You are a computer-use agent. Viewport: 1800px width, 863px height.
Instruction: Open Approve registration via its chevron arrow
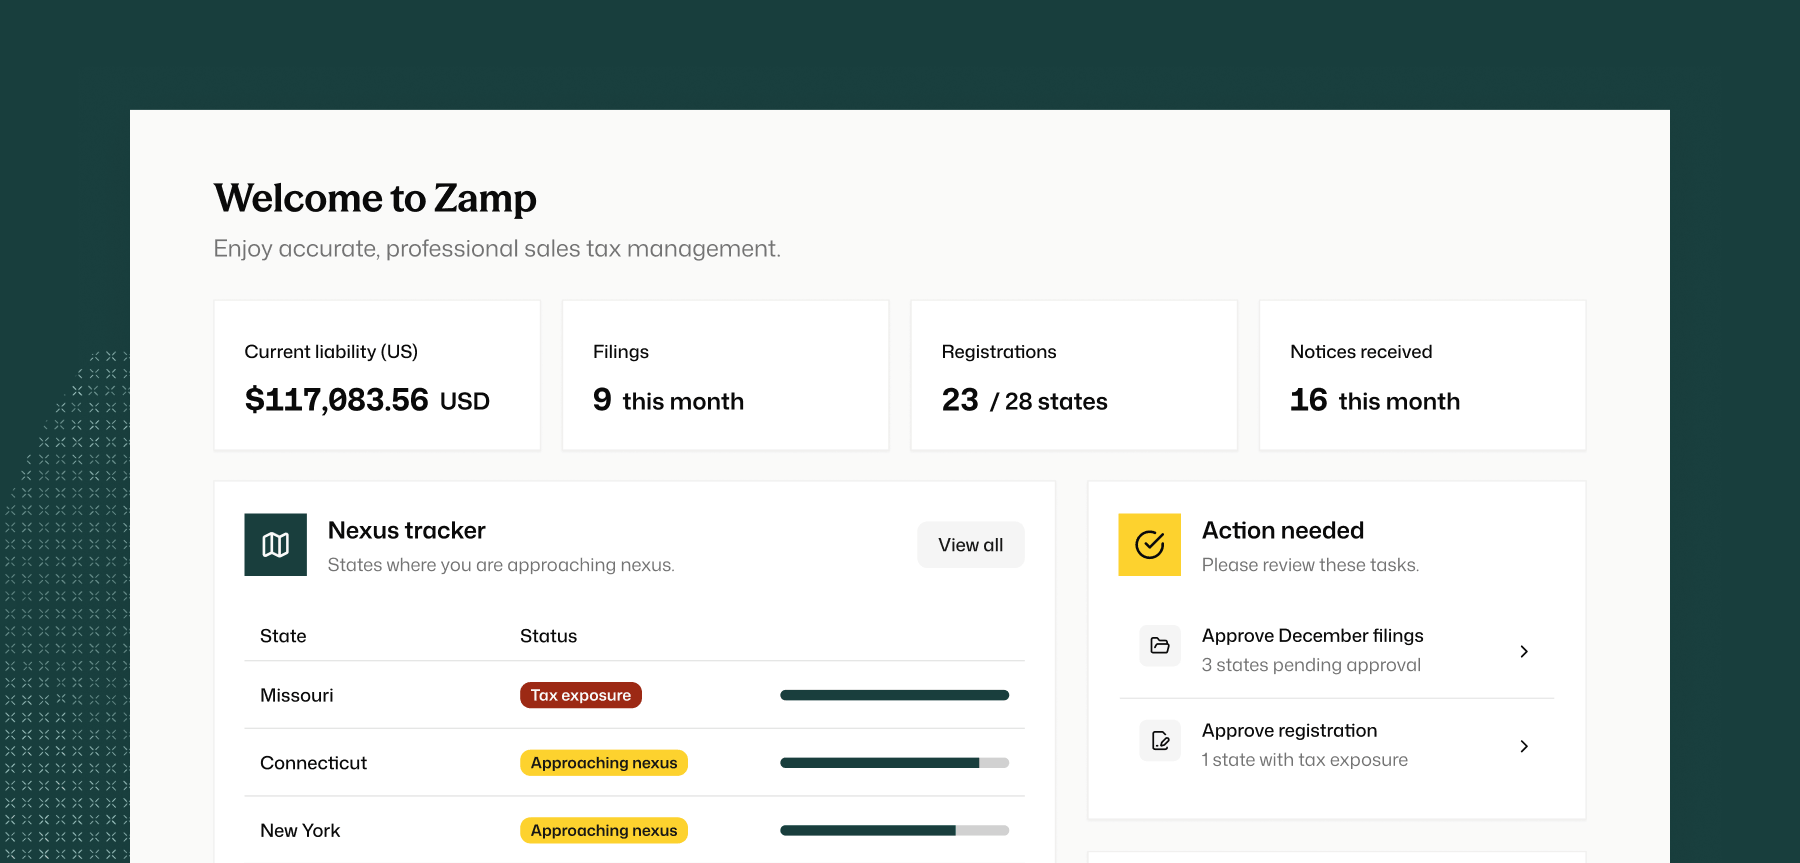pyautogui.click(x=1524, y=746)
